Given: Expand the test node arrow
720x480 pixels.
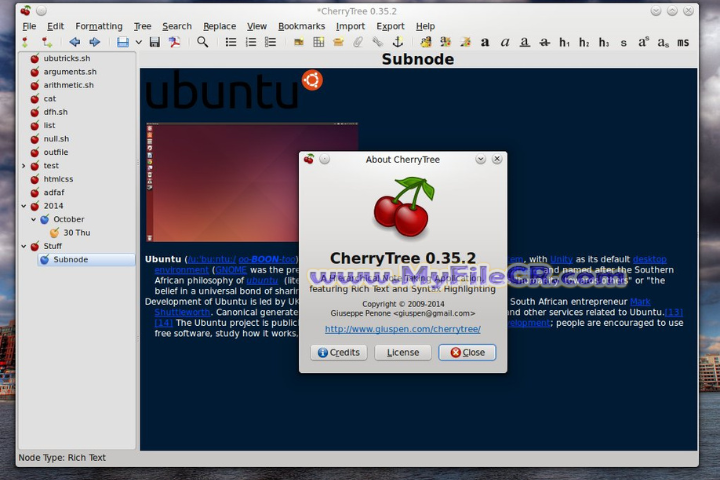Looking at the screenshot, I should pyautogui.click(x=23, y=166).
